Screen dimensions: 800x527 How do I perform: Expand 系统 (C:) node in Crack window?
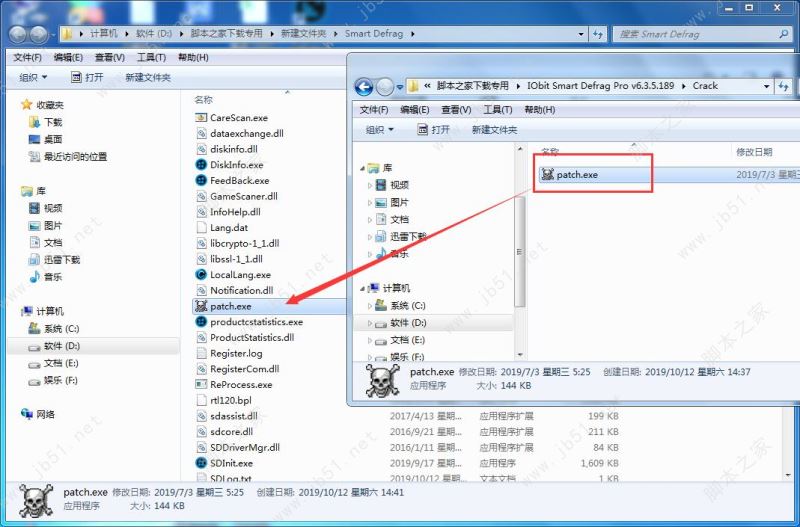(369, 306)
